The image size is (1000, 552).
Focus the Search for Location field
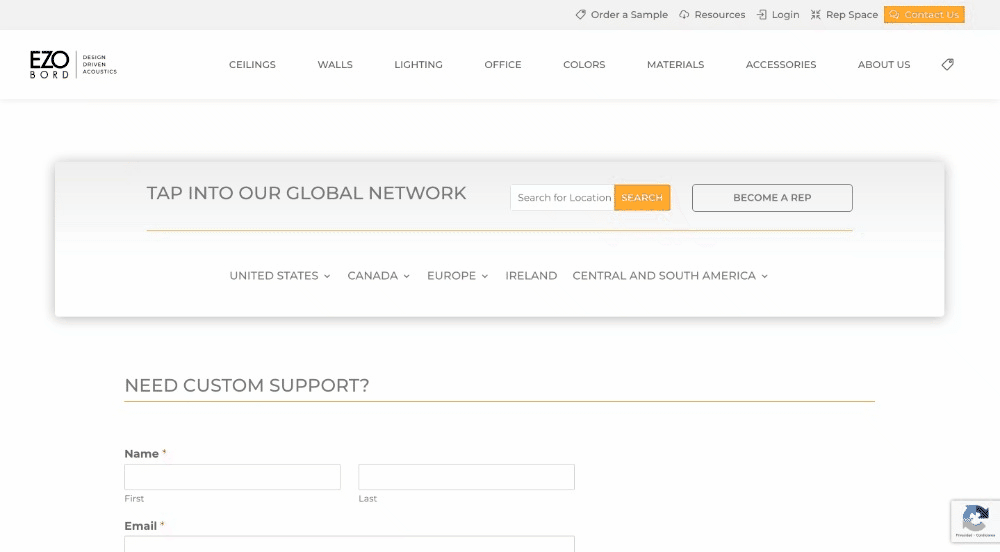tap(562, 198)
